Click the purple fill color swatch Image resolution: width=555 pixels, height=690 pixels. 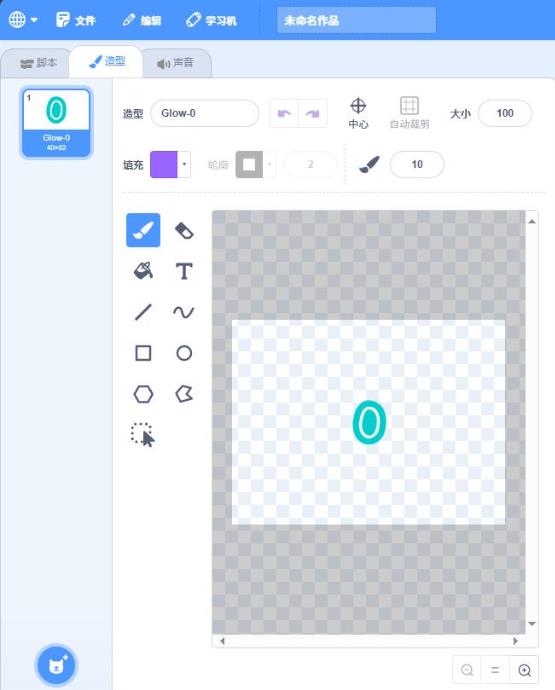pos(164,164)
